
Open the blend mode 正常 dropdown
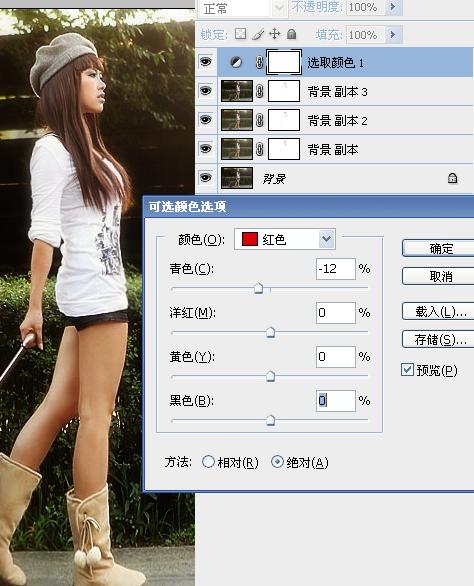coord(243,7)
